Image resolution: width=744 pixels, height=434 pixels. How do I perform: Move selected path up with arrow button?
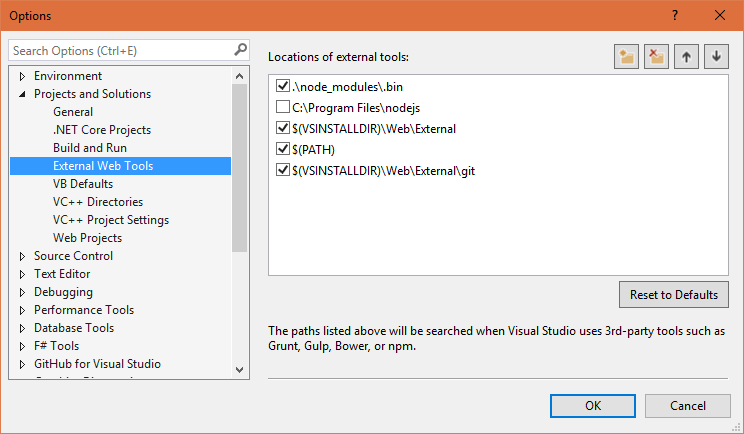pos(686,57)
